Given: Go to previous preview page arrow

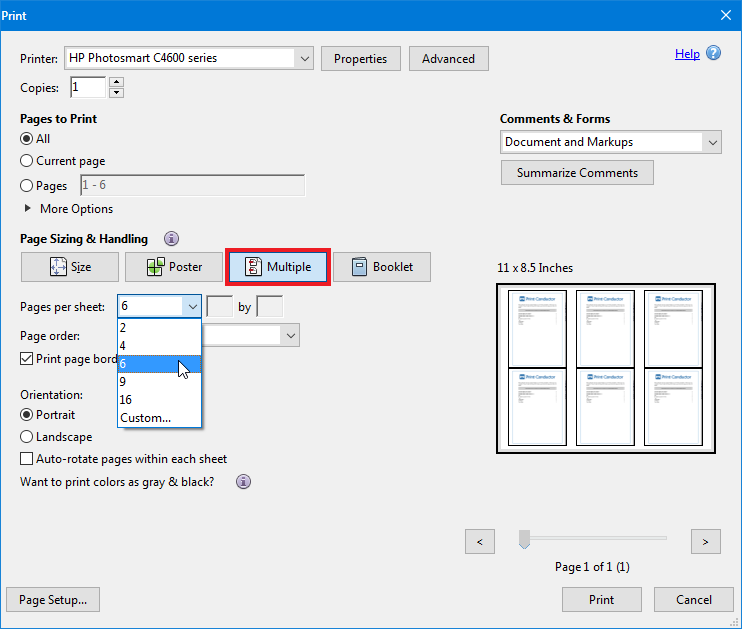Looking at the screenshot, I should pyautogui.click(x=480, y=541).
